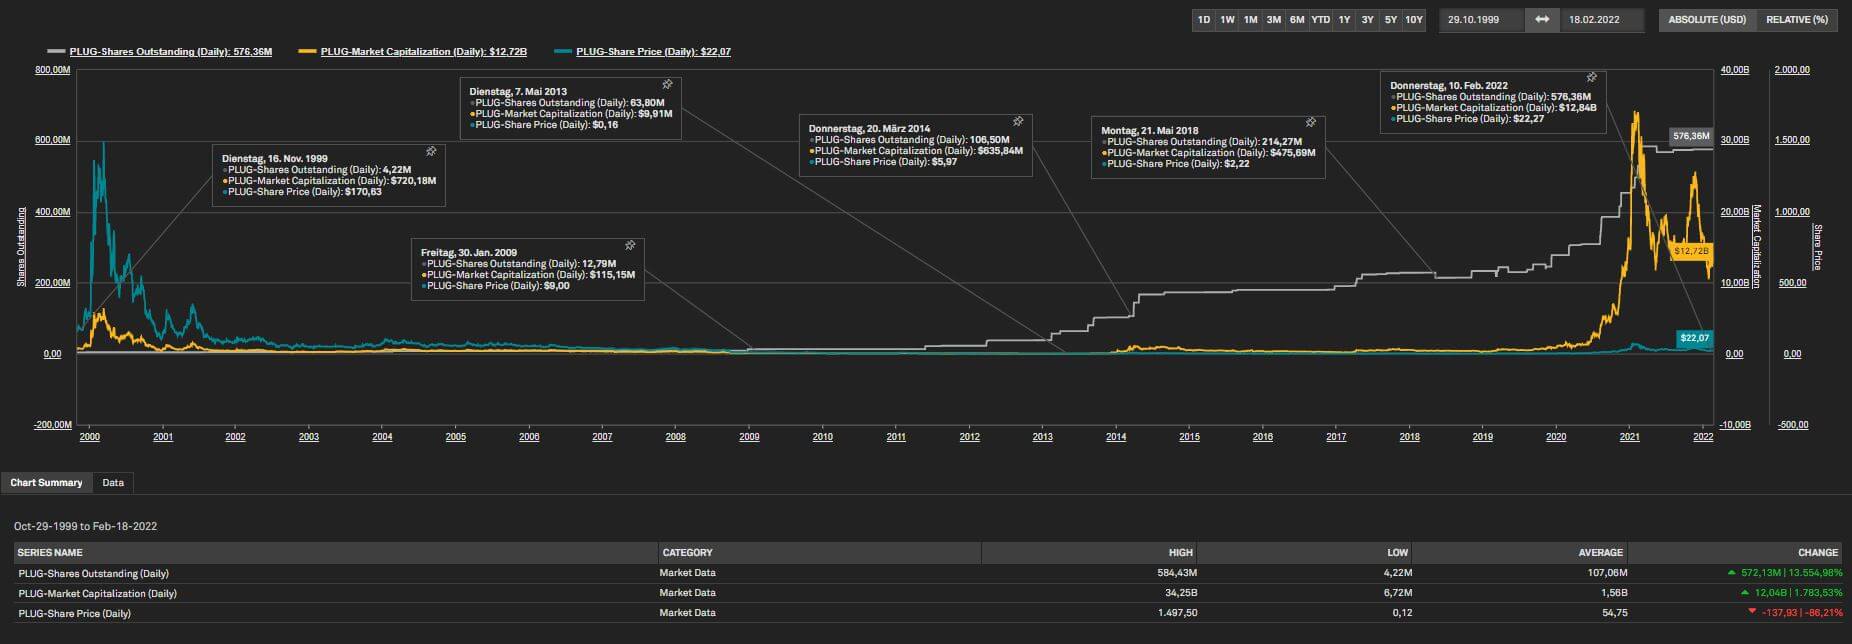
Task: Click the PLUG-Shares Outstanding (Daily) table row name
Action: (94, 574)
